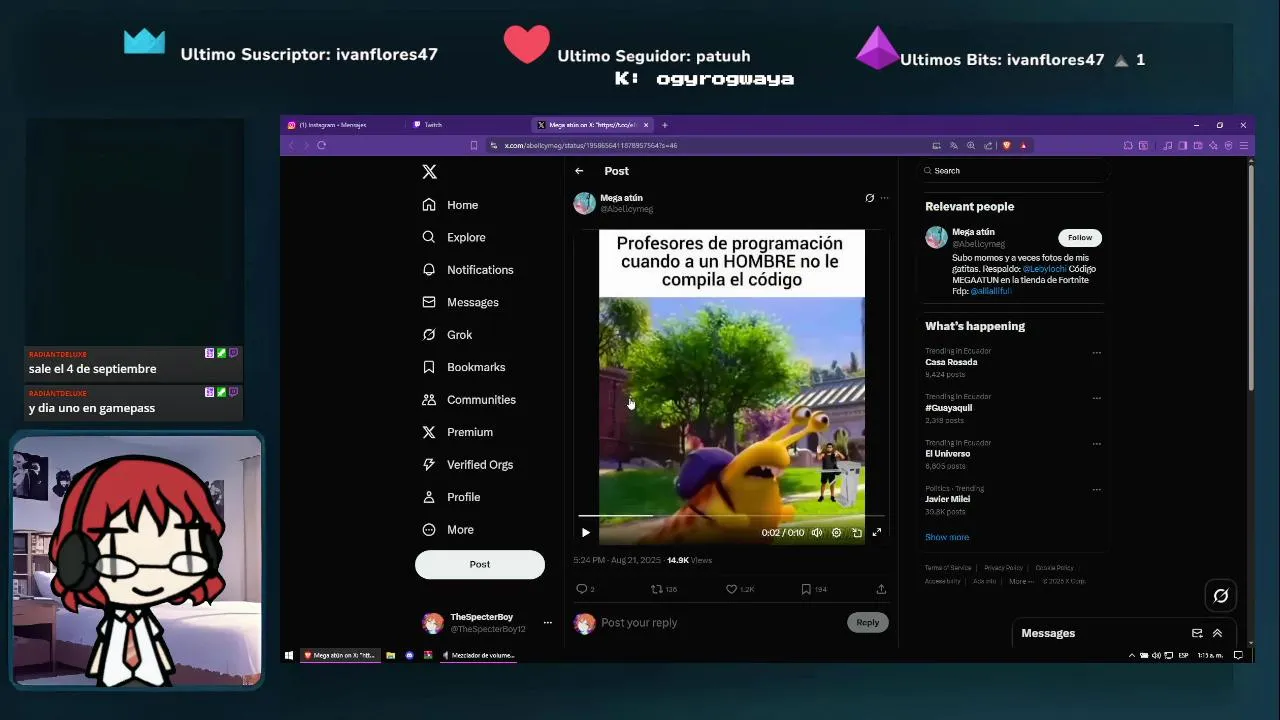This screenshot has height=720, width=1280.
Task: Open the Javier Milei trending topic
Action: (x=947, y=499)
